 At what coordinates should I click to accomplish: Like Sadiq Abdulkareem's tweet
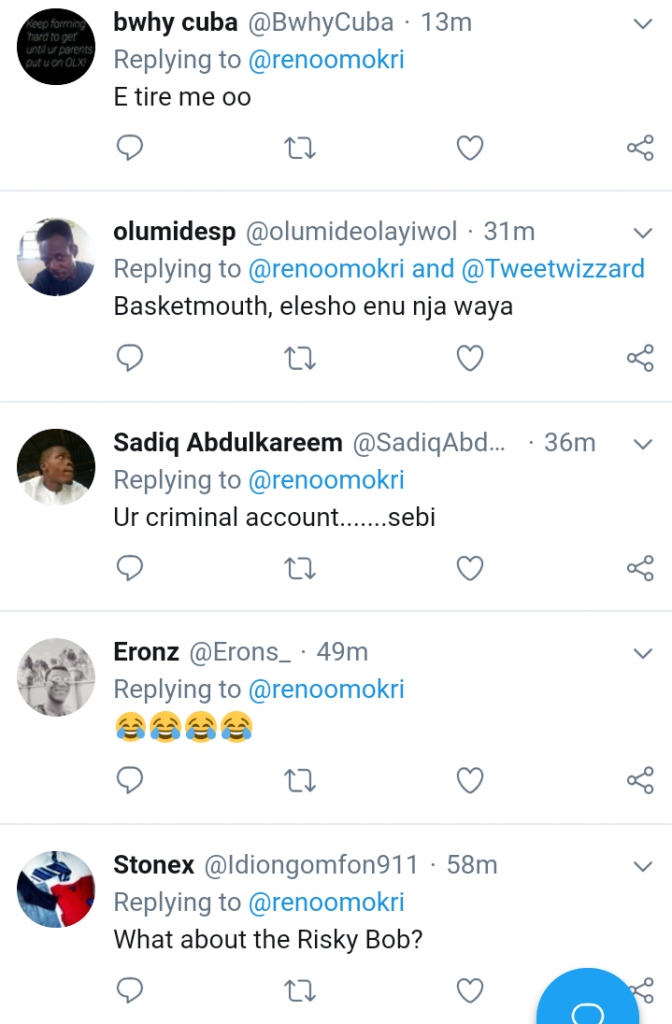(x=470, y=569)
